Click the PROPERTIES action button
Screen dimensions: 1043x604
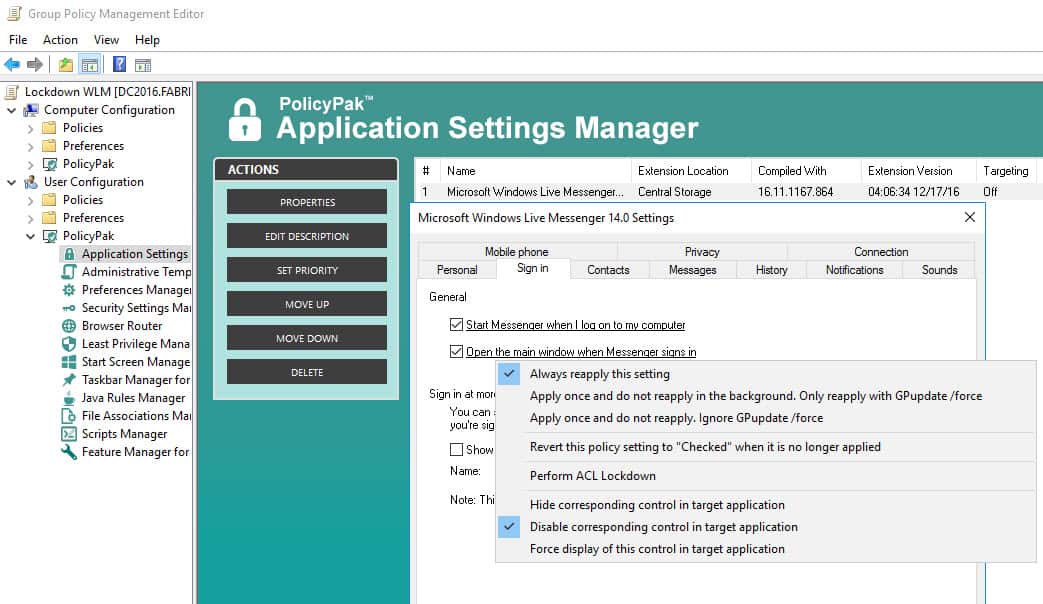[307, 202]
